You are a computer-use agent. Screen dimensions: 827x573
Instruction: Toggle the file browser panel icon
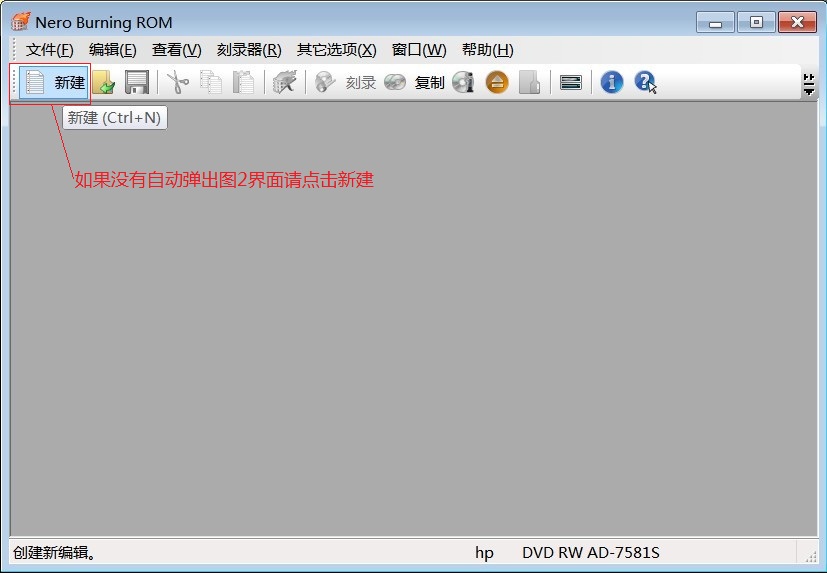coord(571,83)
